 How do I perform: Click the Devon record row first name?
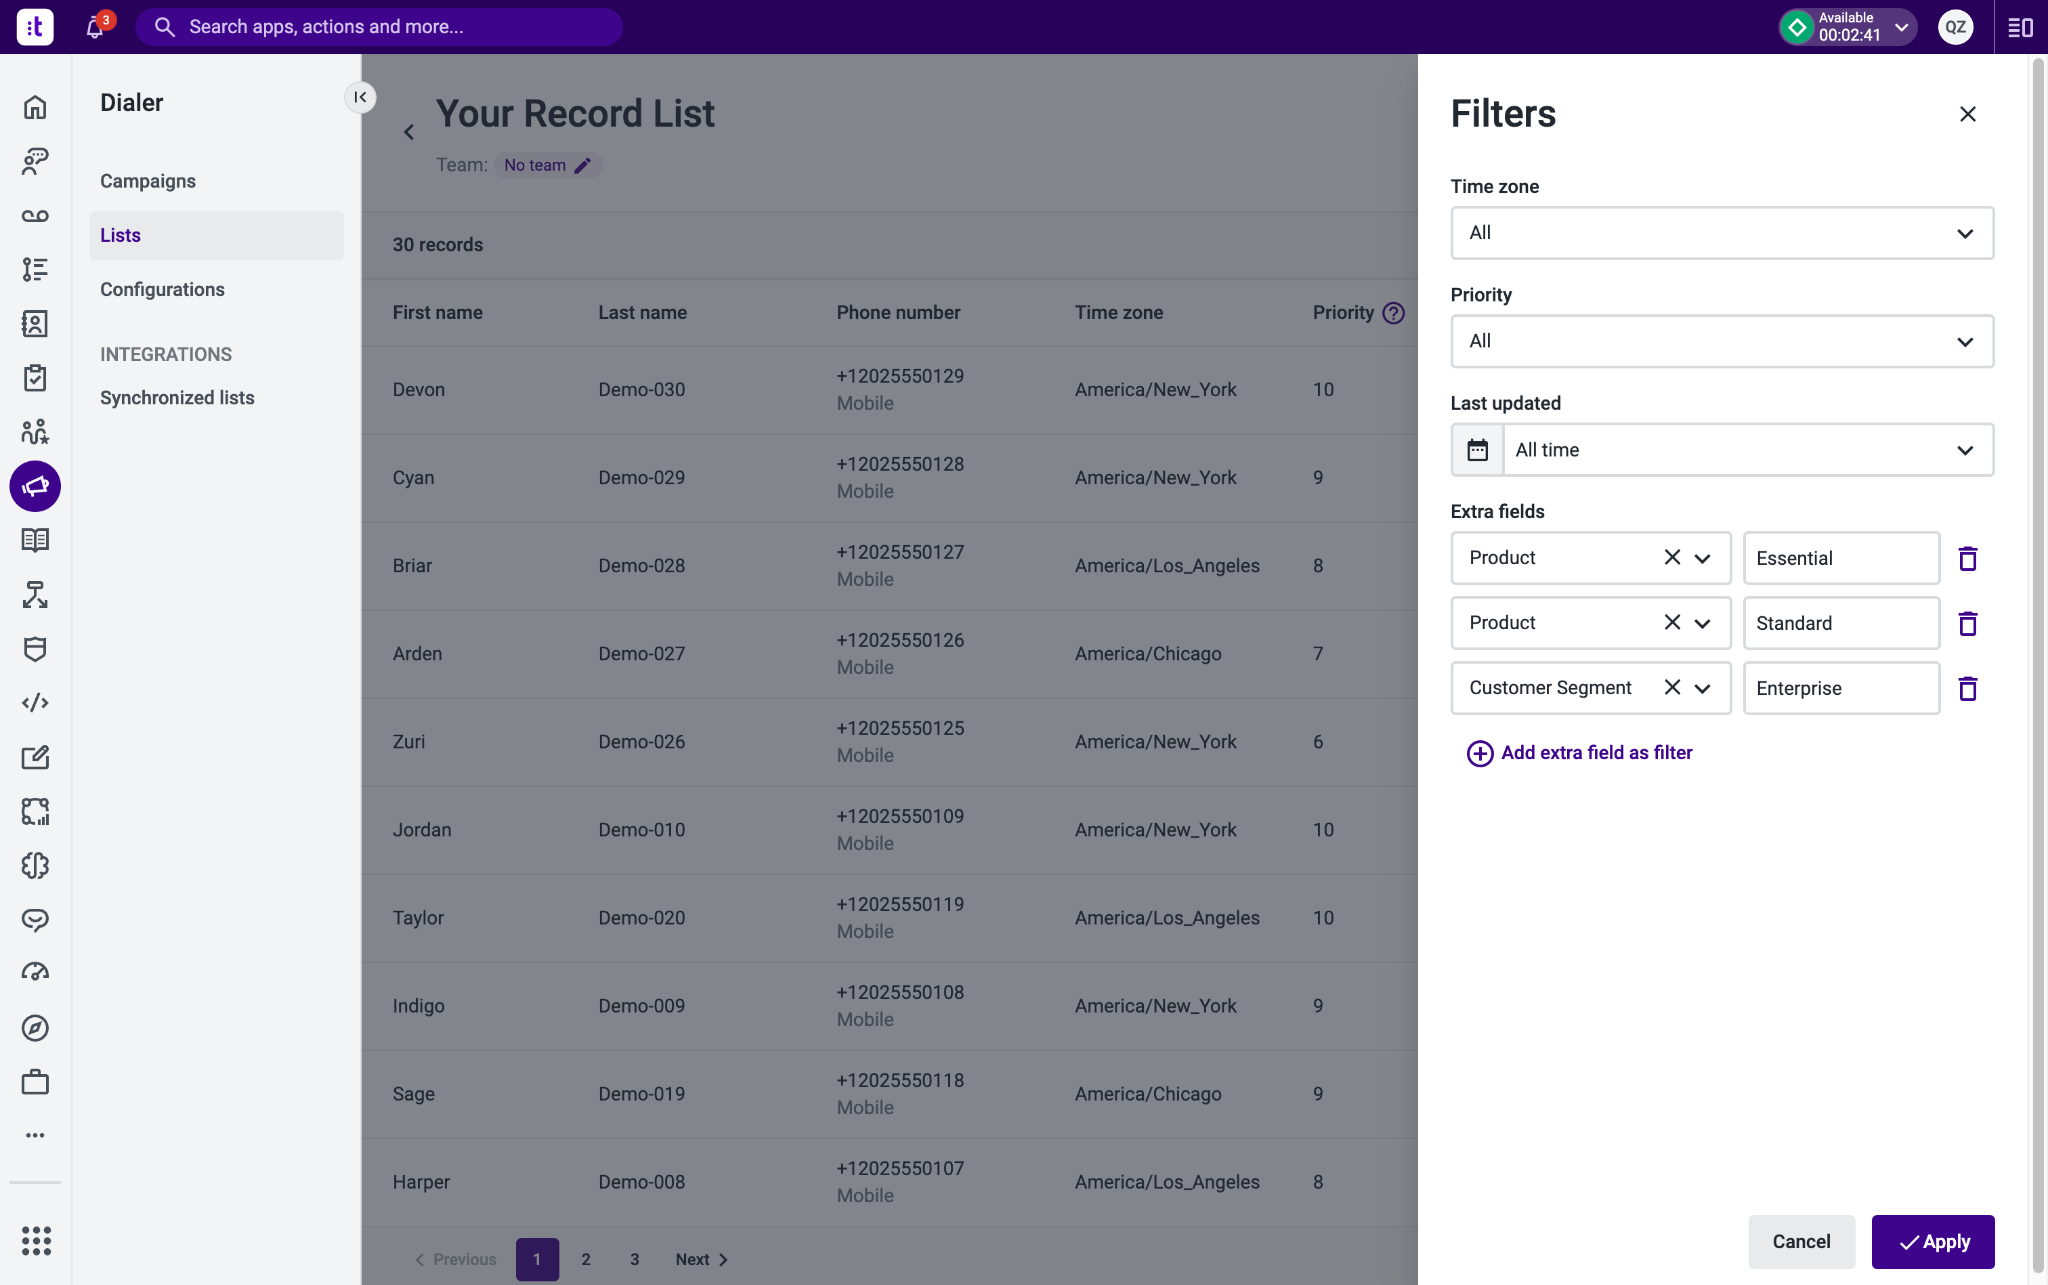point(418,390)
